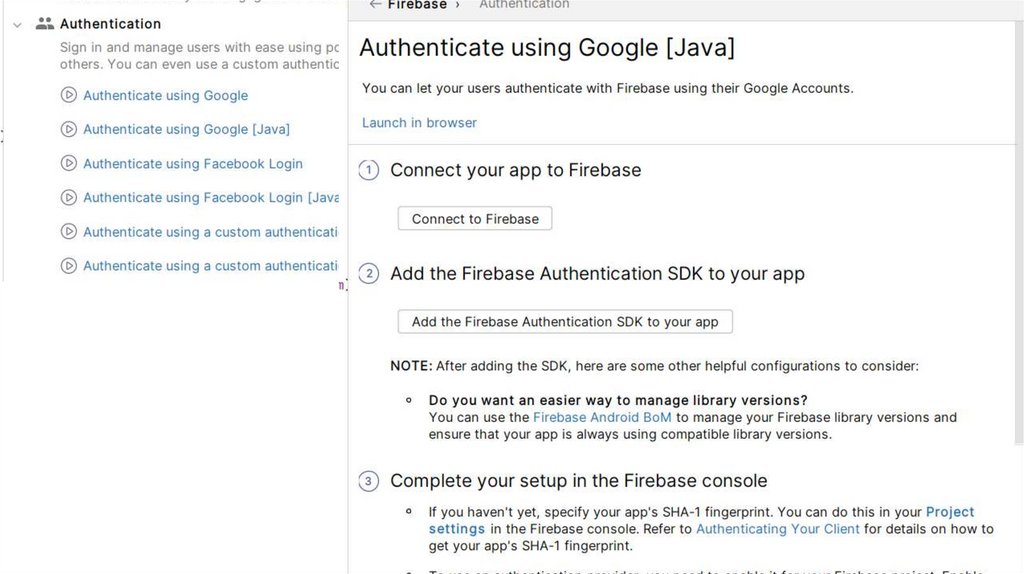Click the back arrow before Firebase breadcrumb
1024x574 pixels.
pyautogui.click(x=375, y=5)
